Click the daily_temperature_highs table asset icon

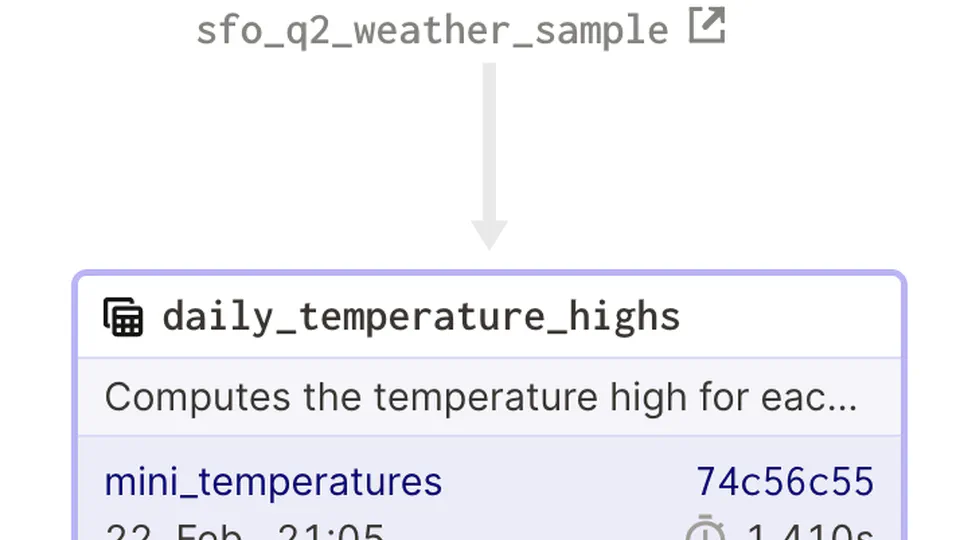click(x=124, y=317)
